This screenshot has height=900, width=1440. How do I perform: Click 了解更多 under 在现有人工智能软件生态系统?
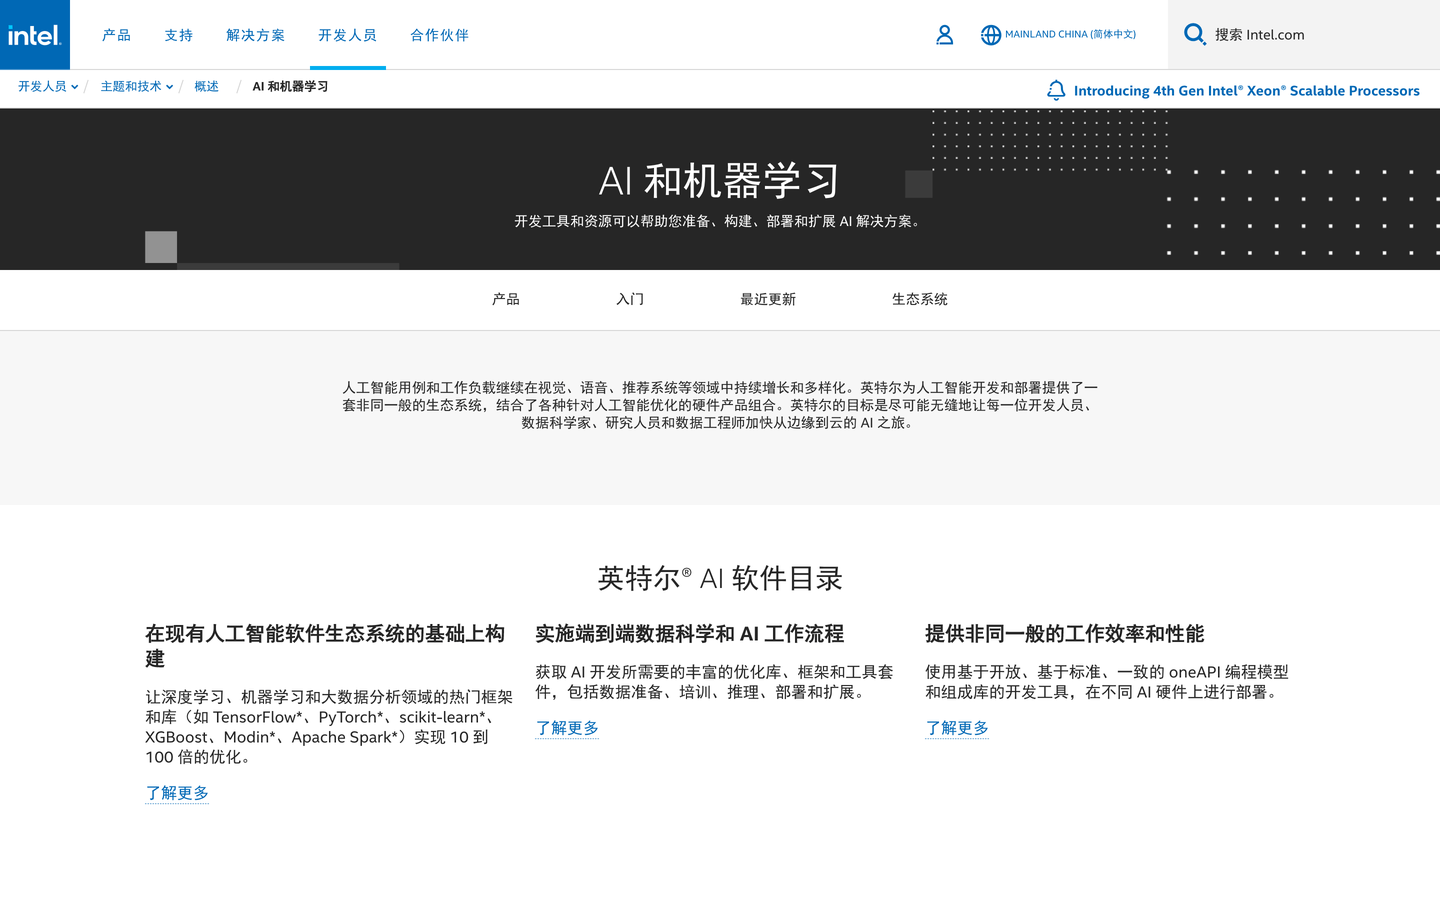(177, 793)
